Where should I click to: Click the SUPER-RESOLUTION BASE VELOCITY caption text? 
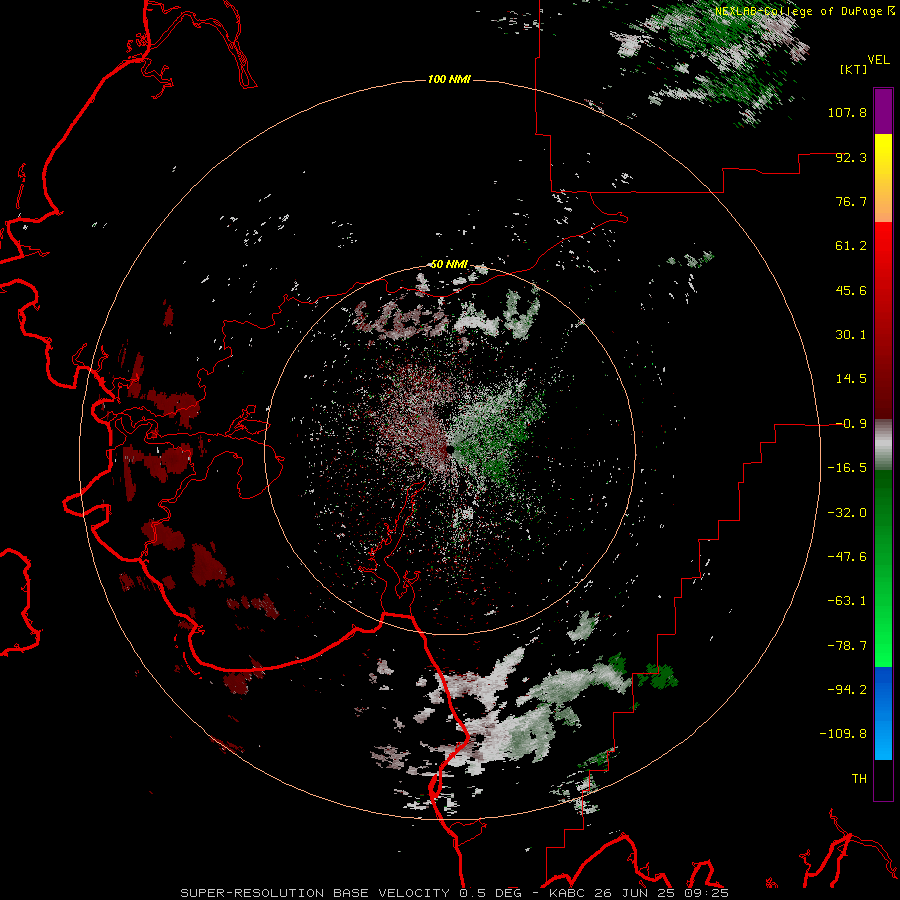click(x=315, y=893)
